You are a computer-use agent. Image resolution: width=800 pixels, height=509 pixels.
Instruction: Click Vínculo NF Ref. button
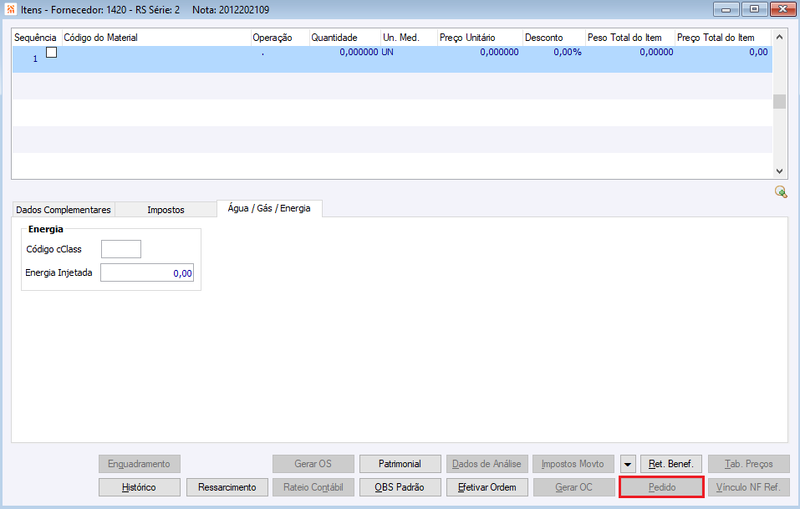(x=748, y=488)
